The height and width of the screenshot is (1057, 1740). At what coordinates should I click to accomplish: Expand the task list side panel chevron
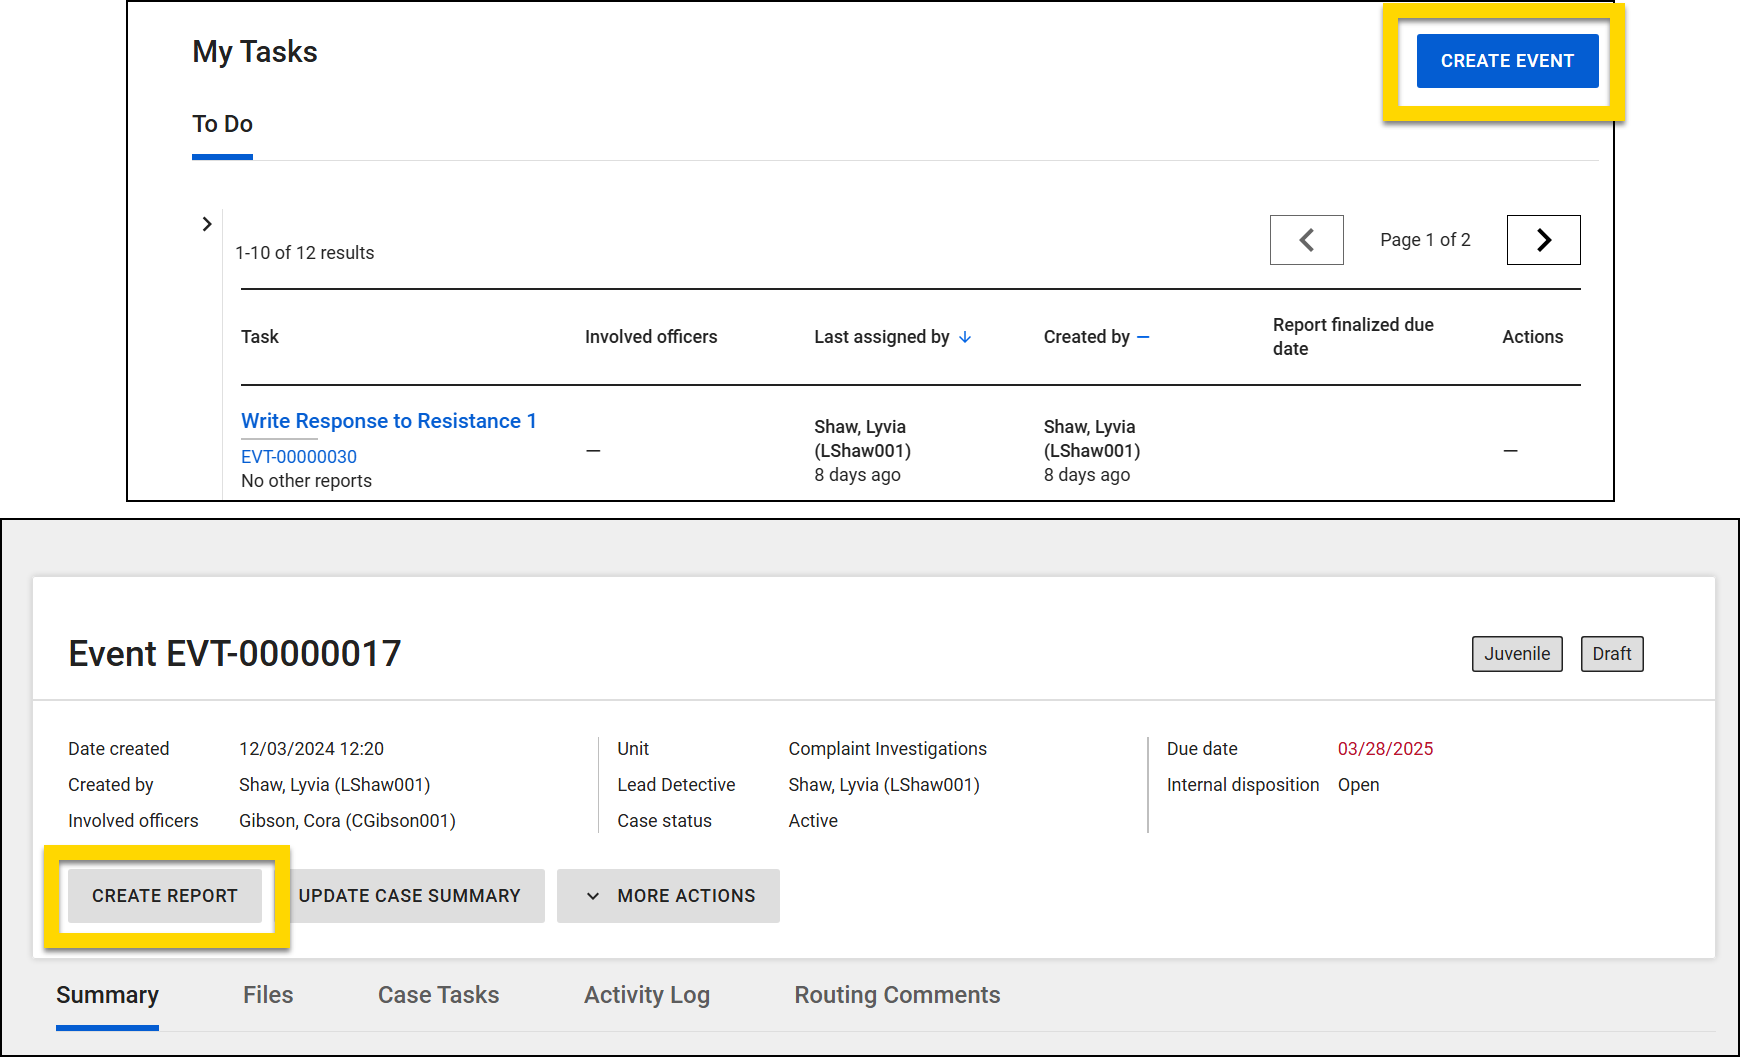pos(207,224)
